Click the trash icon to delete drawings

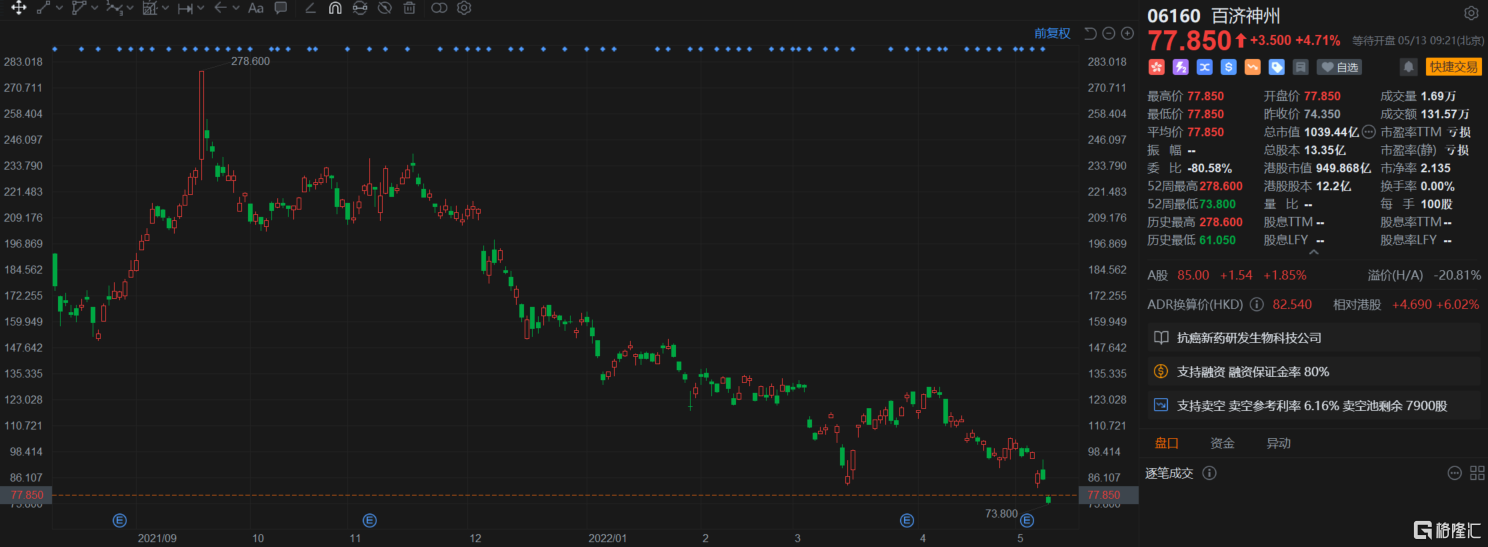[x=409, y=8]
